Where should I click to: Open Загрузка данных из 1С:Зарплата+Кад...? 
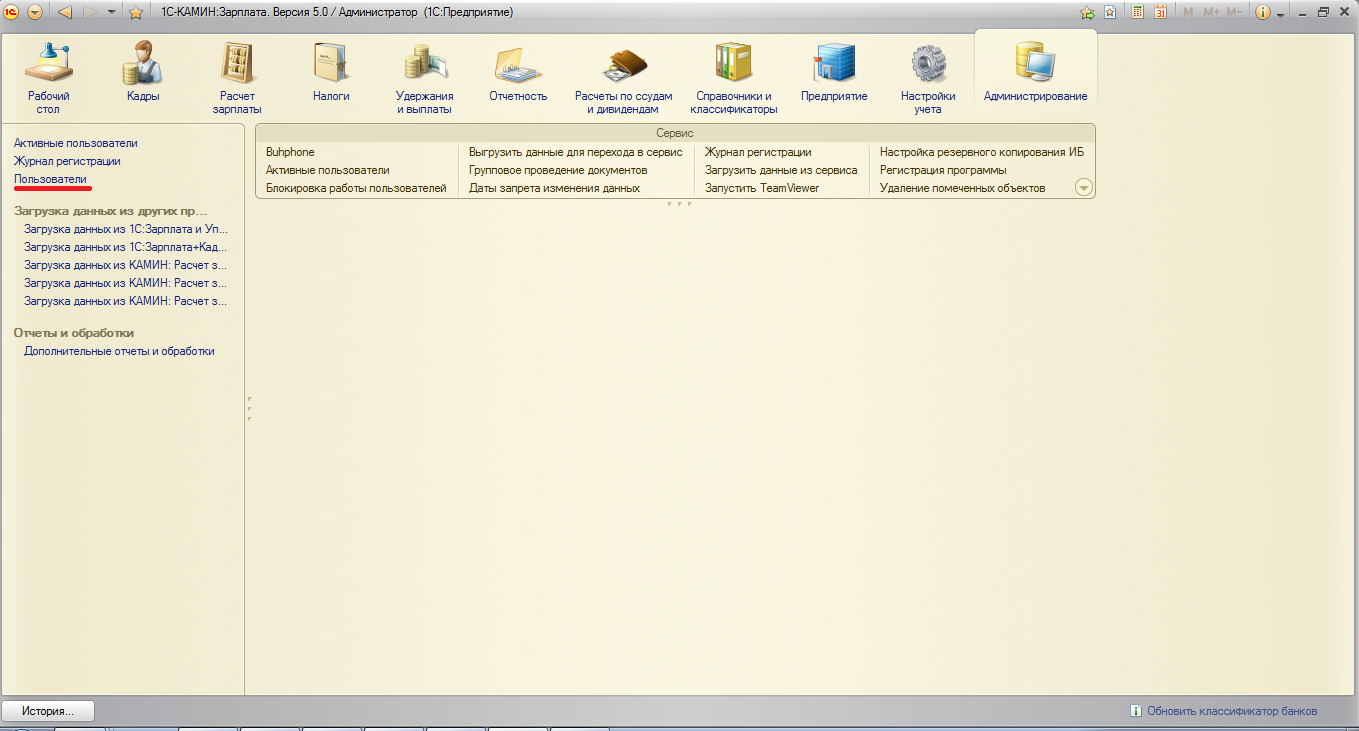tap(126, 247)
